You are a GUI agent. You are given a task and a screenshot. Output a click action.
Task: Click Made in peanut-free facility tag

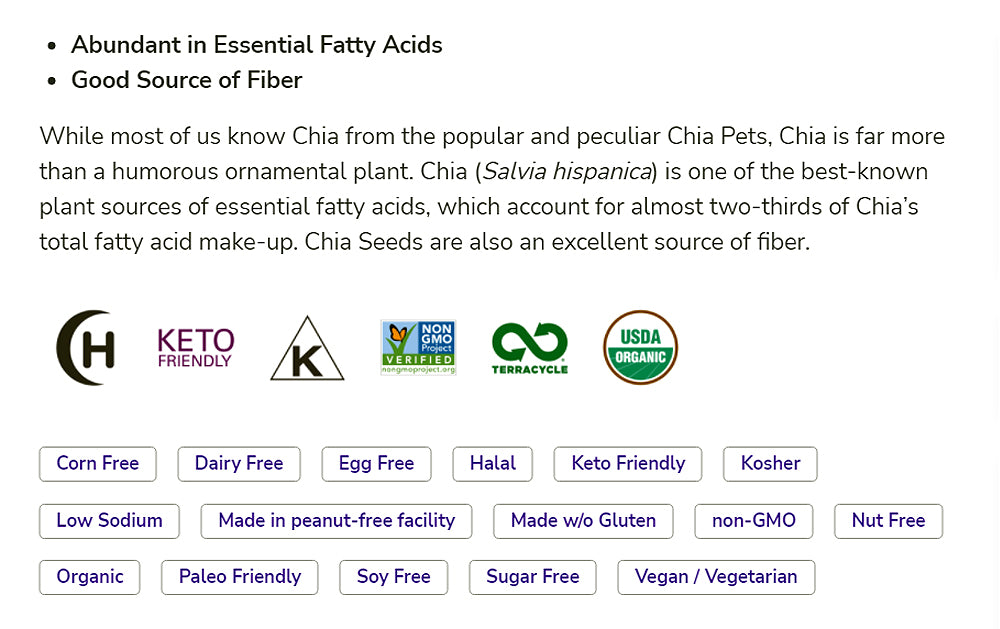tap(336, 521)
